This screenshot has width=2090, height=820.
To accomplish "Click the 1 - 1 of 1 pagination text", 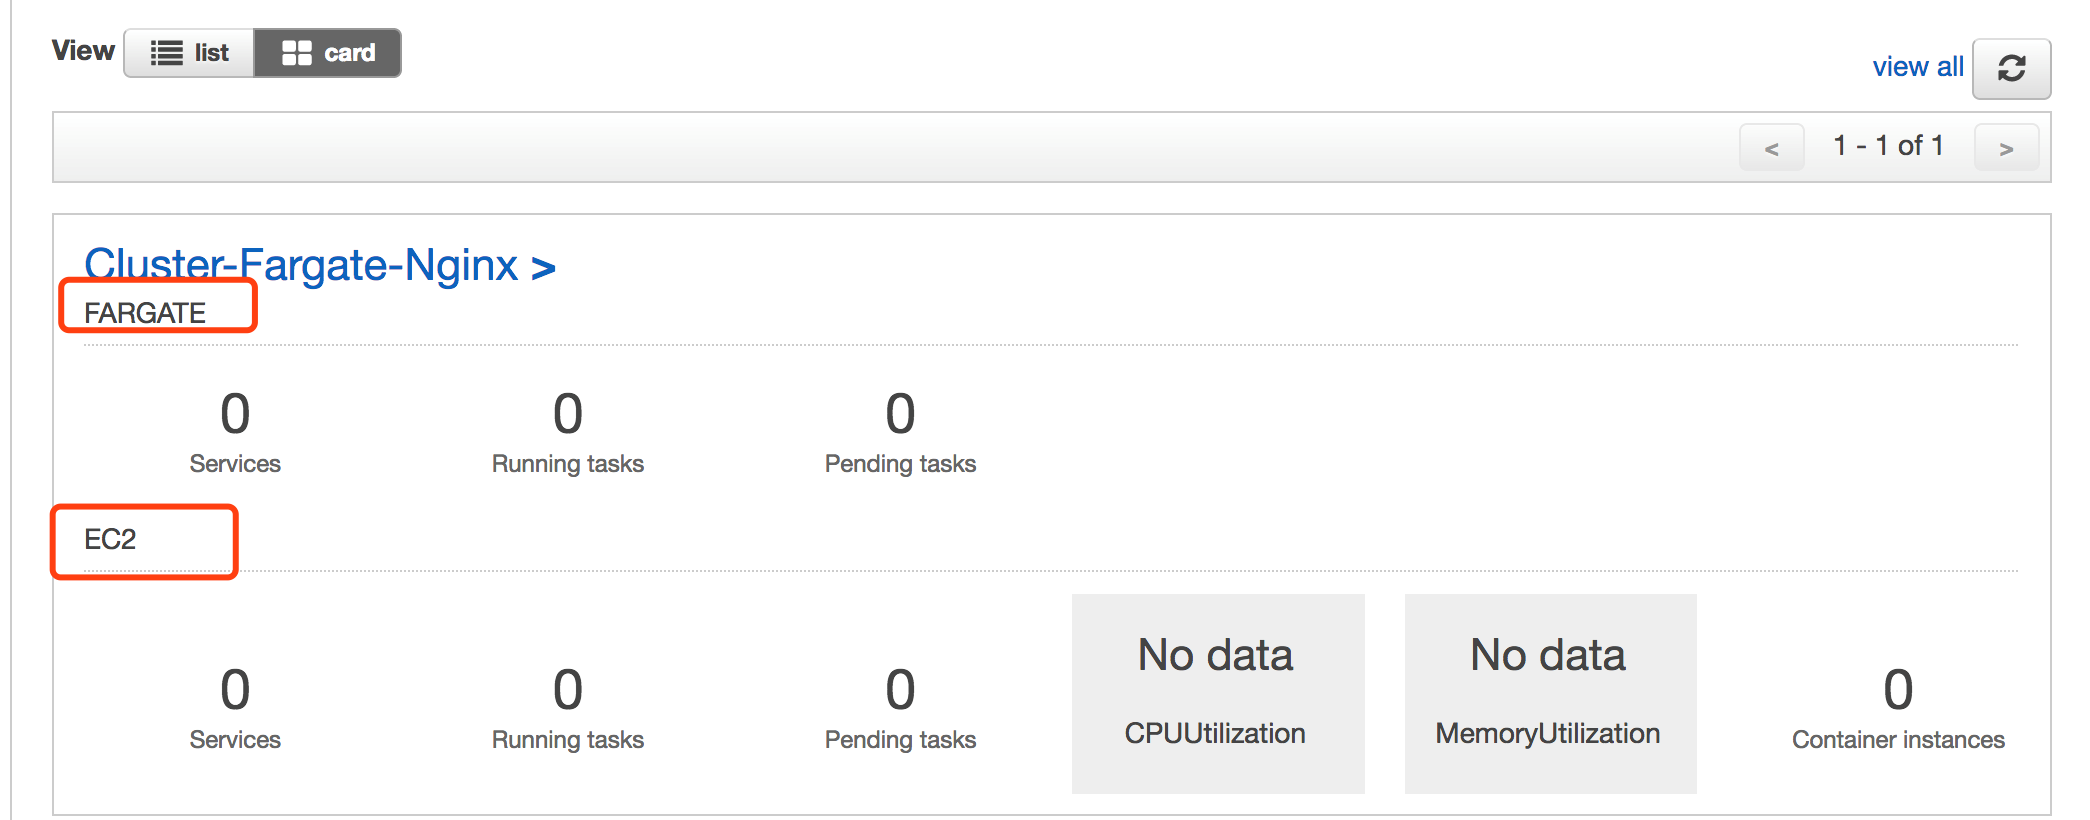I will (1888, 146).
